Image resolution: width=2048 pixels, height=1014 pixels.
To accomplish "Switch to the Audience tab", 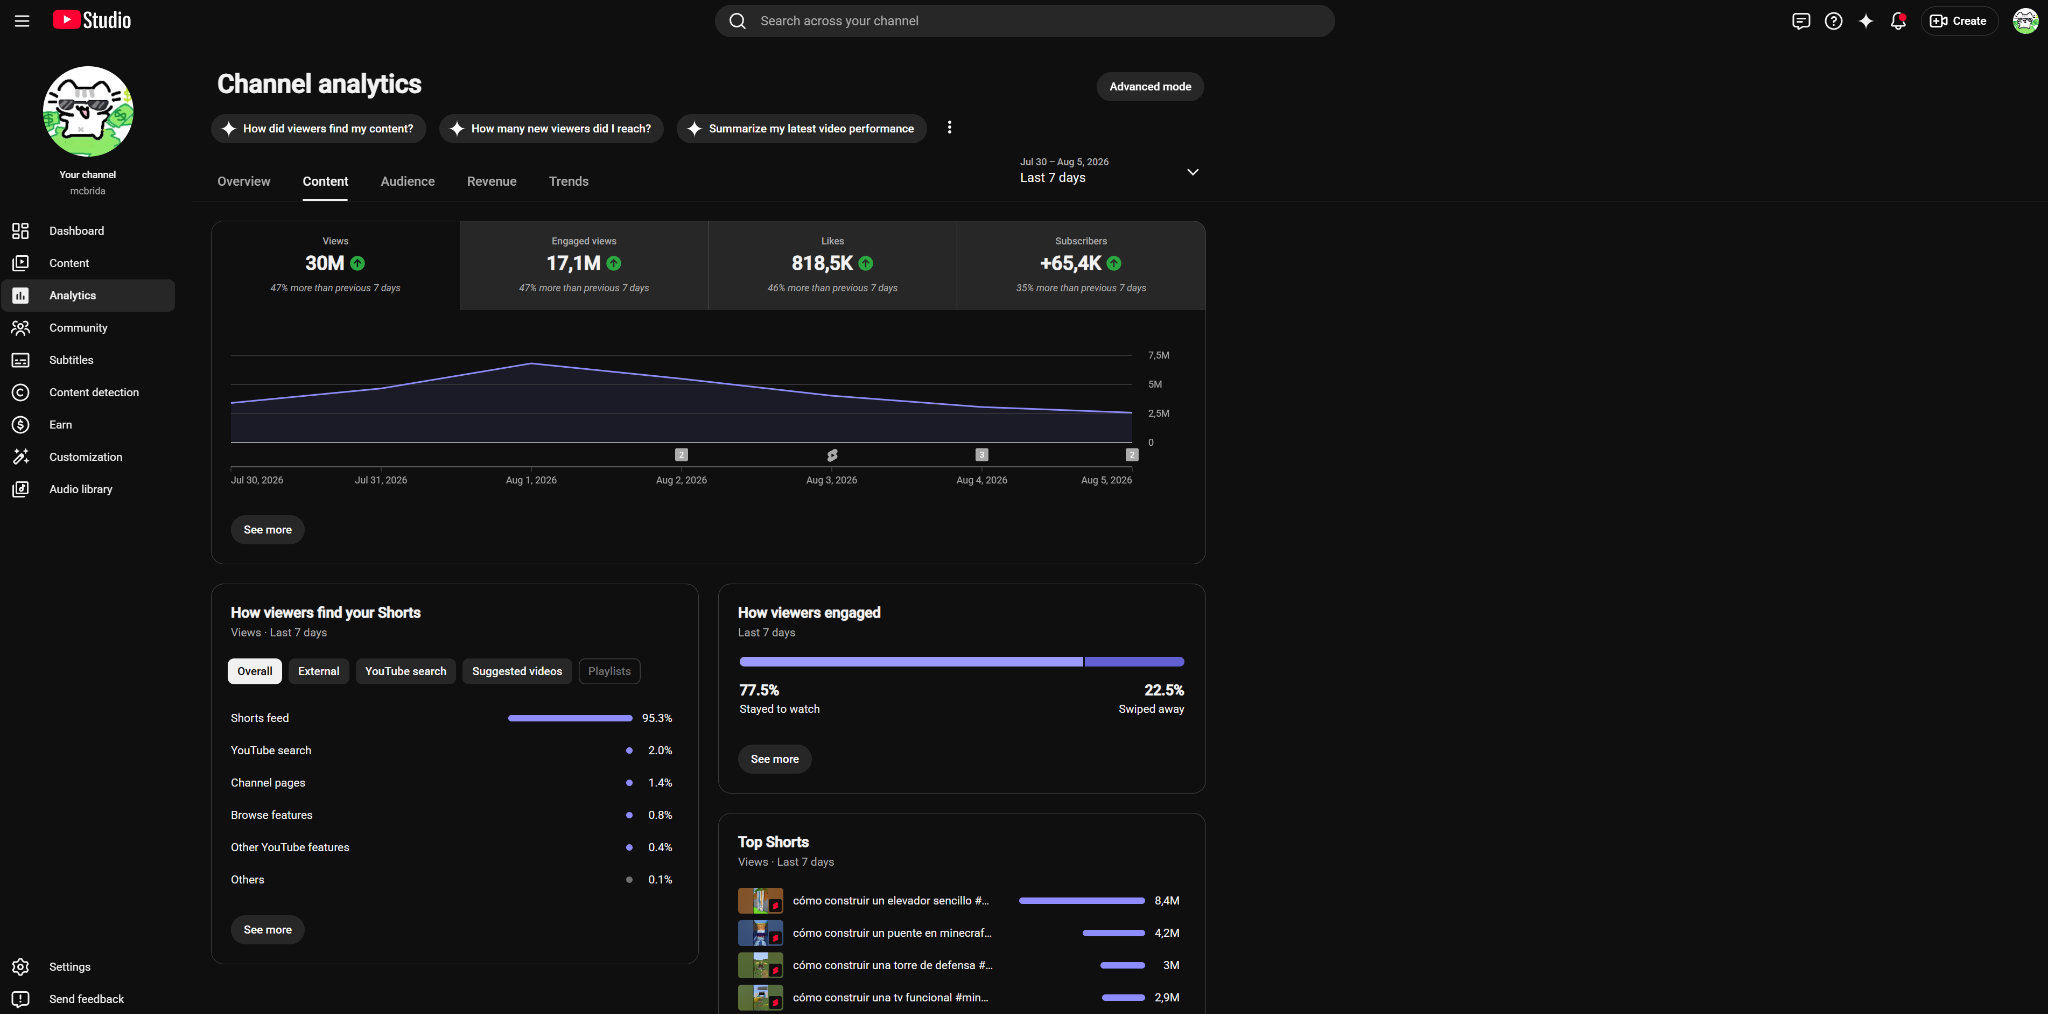I will click(x=408, y=182).
